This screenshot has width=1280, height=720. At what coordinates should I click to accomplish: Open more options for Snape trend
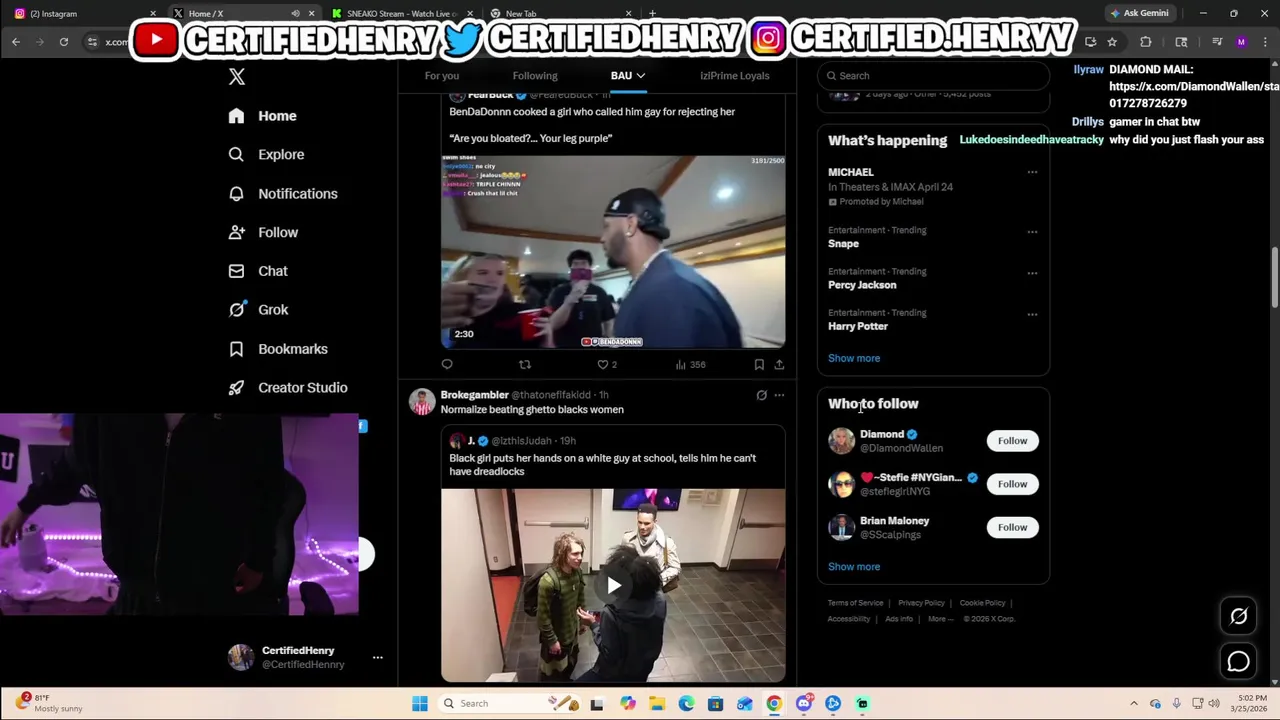pyautogui.click(x=1032, y=231)
